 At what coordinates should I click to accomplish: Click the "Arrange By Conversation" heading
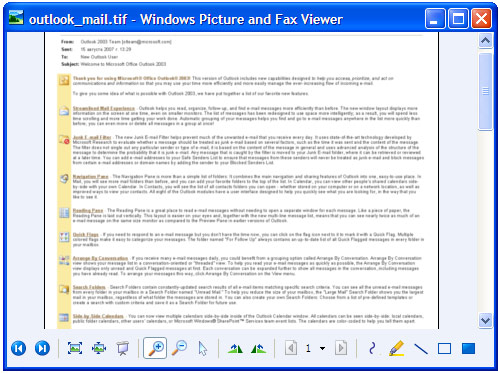(100, 258)
